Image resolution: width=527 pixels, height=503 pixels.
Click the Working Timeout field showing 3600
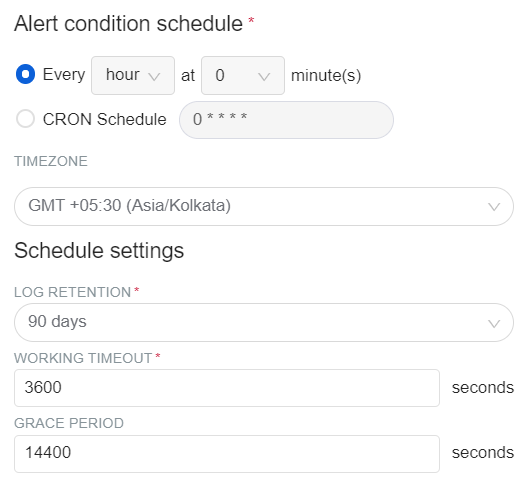227,388
